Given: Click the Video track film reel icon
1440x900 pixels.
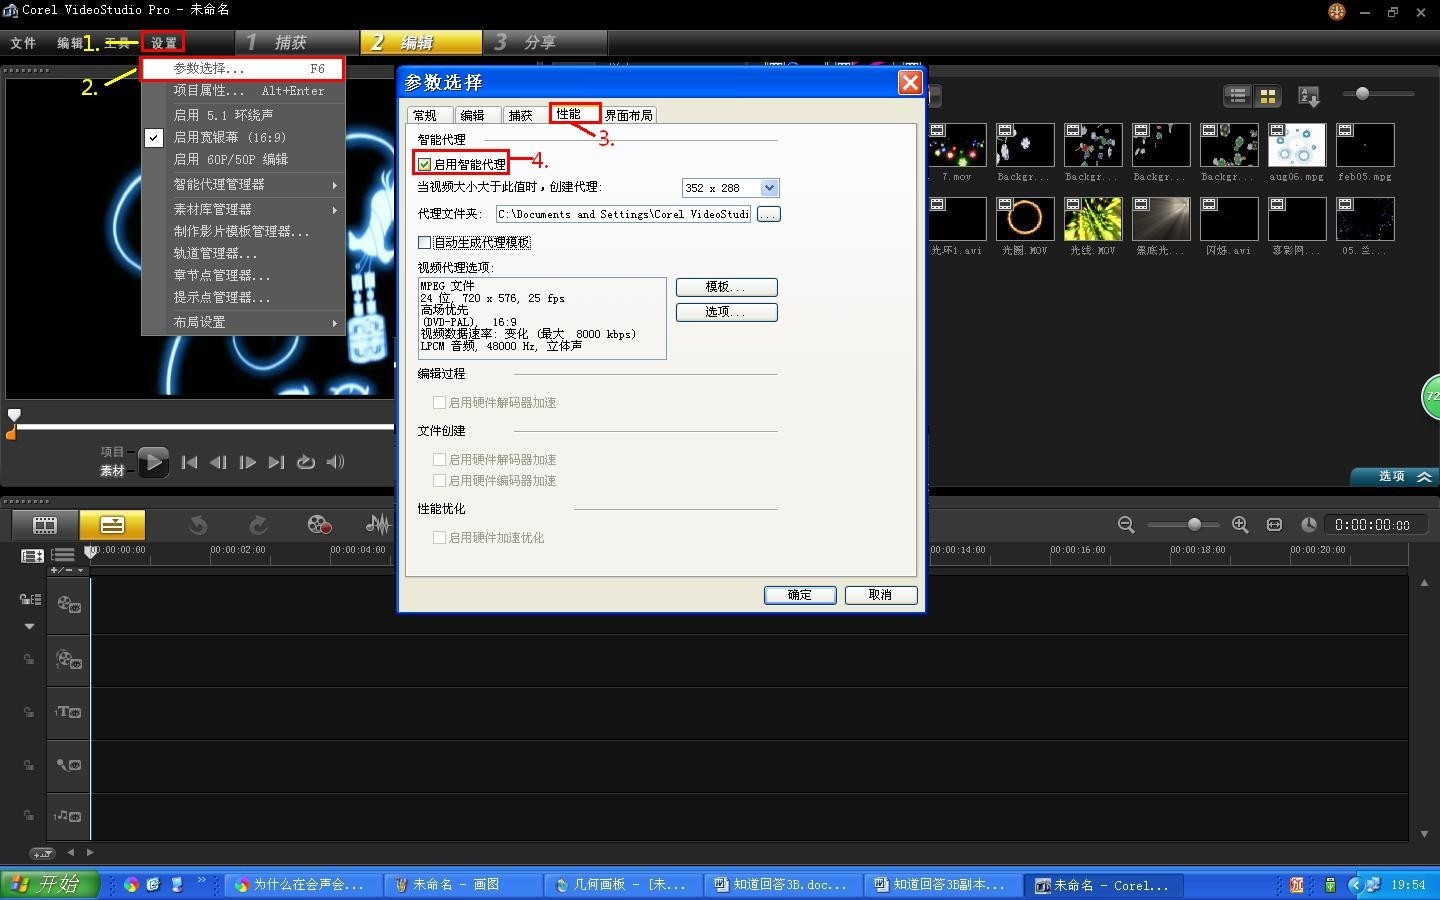Looking at the screenshot, I should click(68, 604).
